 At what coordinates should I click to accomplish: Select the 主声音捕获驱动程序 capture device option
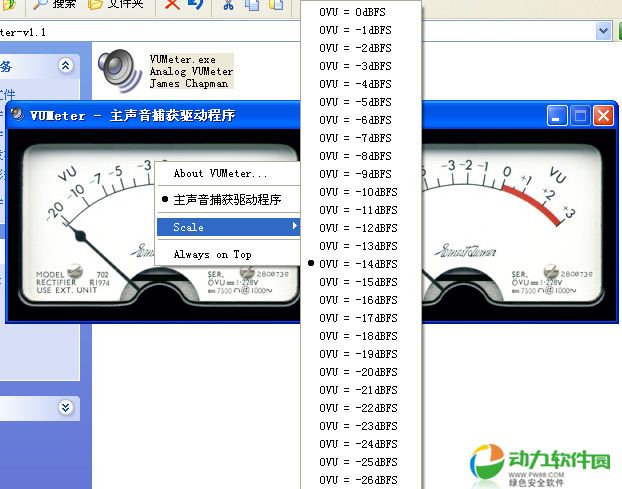point(227,200)
